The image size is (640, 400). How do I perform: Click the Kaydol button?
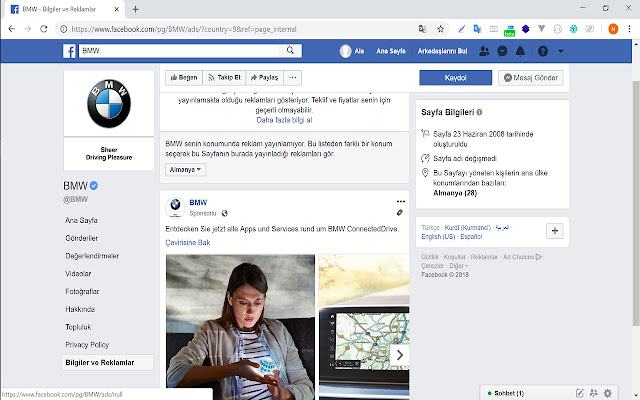pyautogui.click(x=456, y=78)
